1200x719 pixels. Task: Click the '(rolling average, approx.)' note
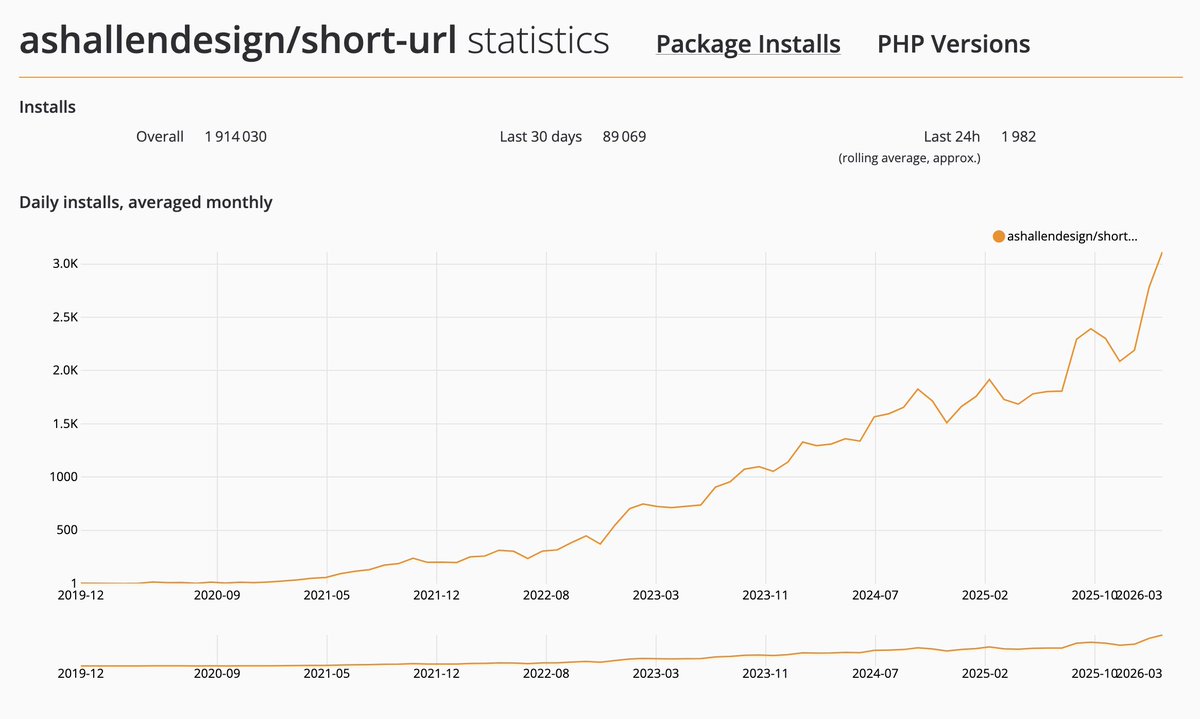[x=909, y=158]
